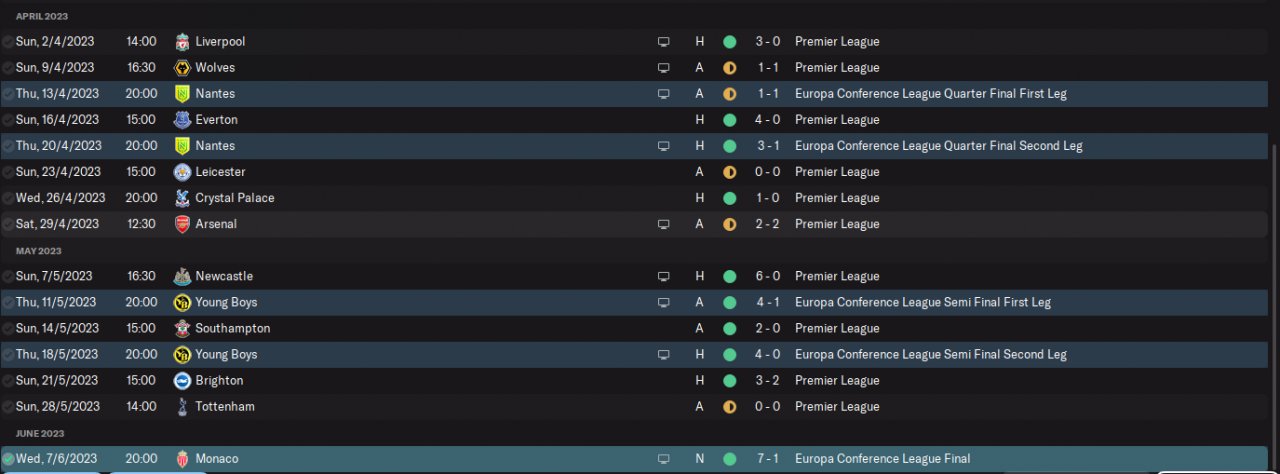The width and height of the screenshot is (1280, 474).
Task: Click the TV icon on Monaco final
Action: [663, 459]
